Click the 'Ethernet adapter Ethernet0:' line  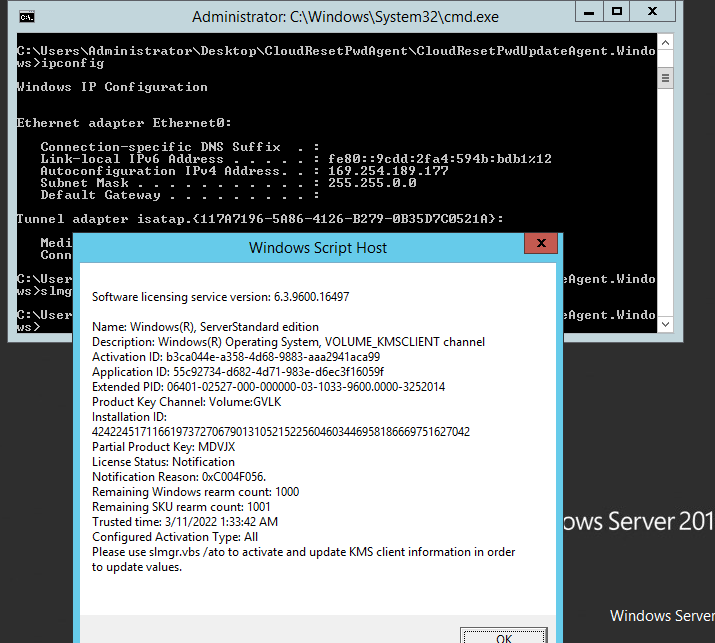(124, 123)
